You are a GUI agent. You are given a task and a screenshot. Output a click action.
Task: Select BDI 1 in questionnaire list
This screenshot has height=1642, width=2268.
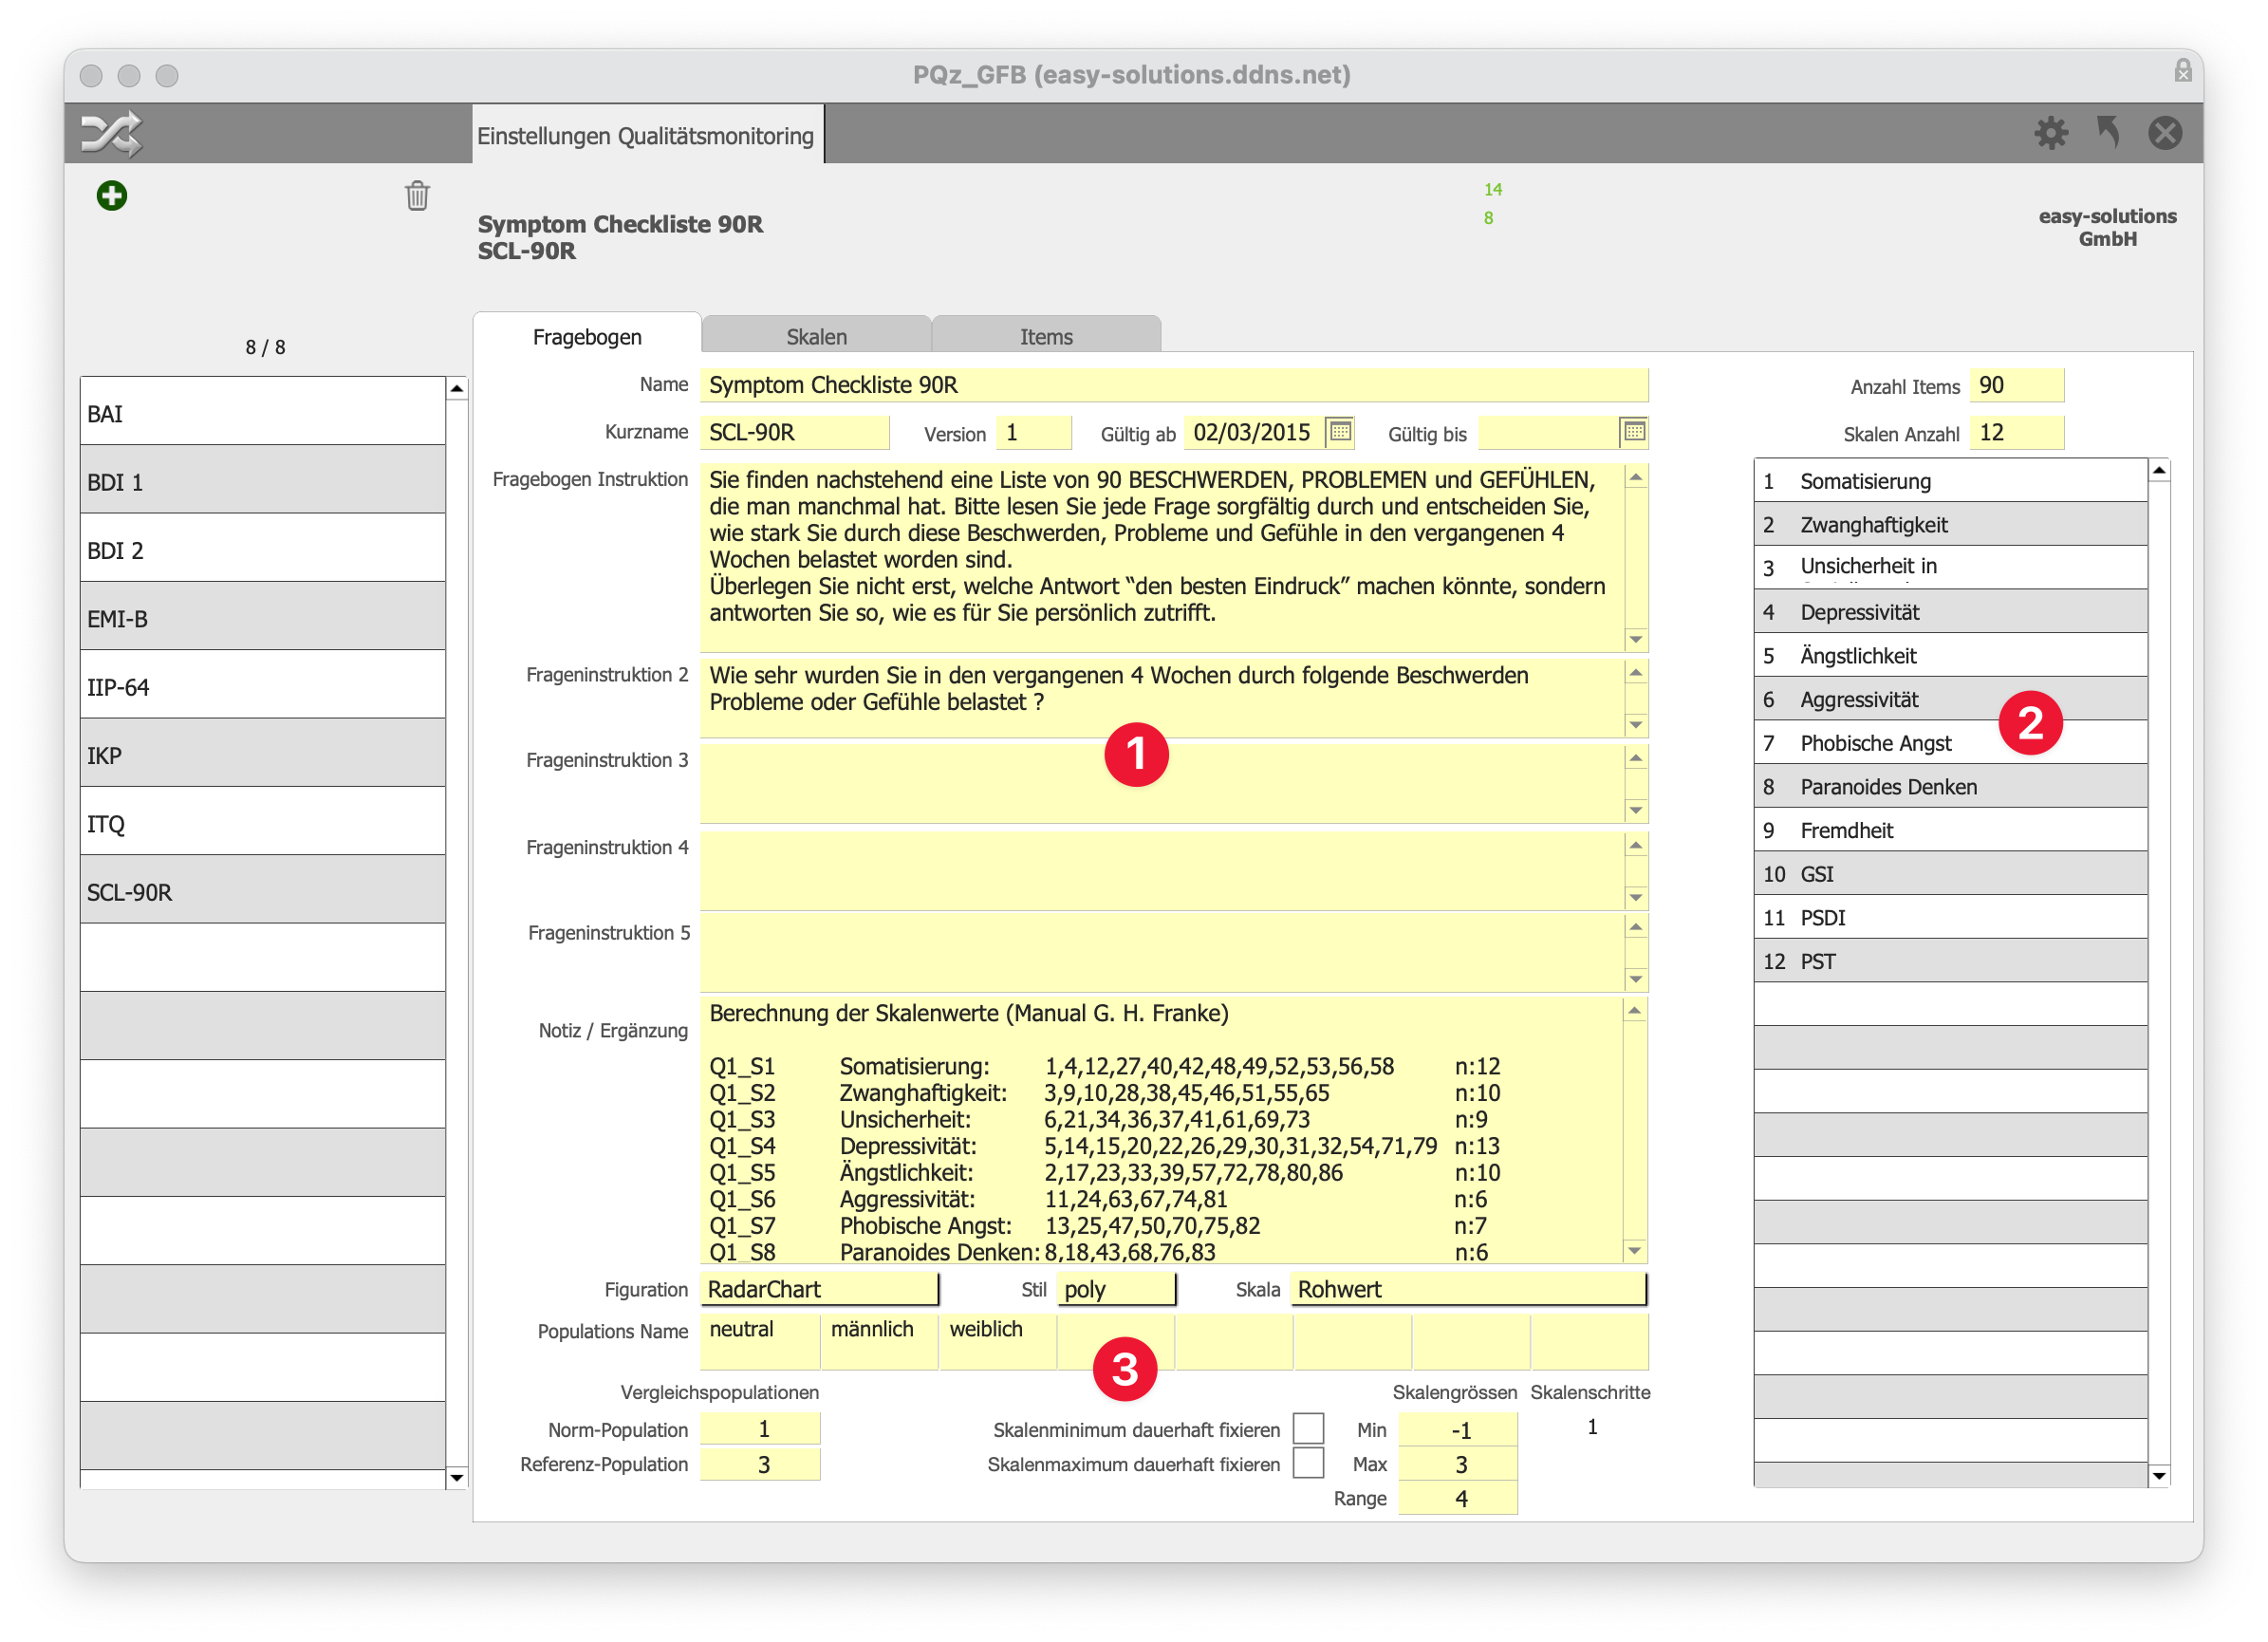coord(262,480)
